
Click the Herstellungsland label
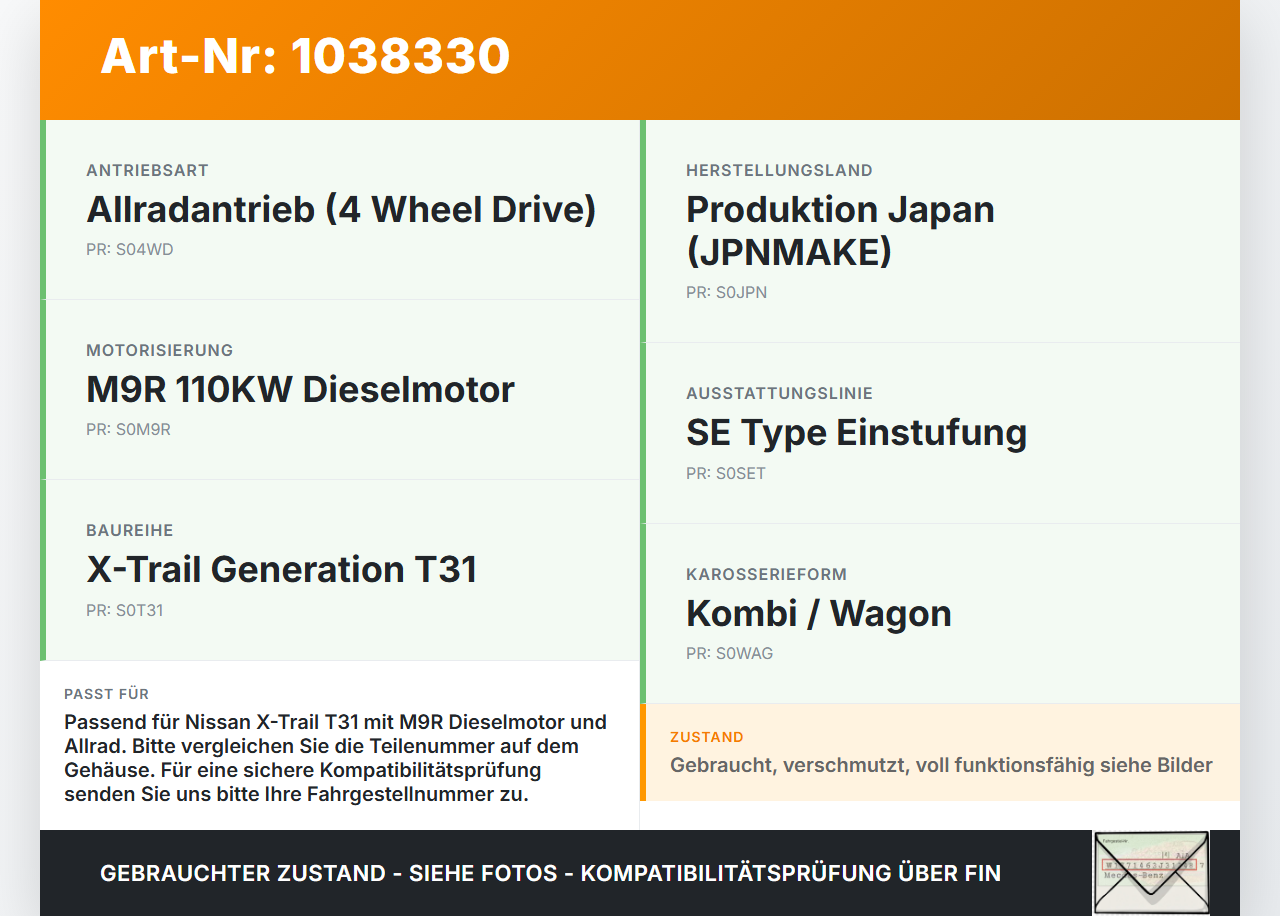click(779, 170)
